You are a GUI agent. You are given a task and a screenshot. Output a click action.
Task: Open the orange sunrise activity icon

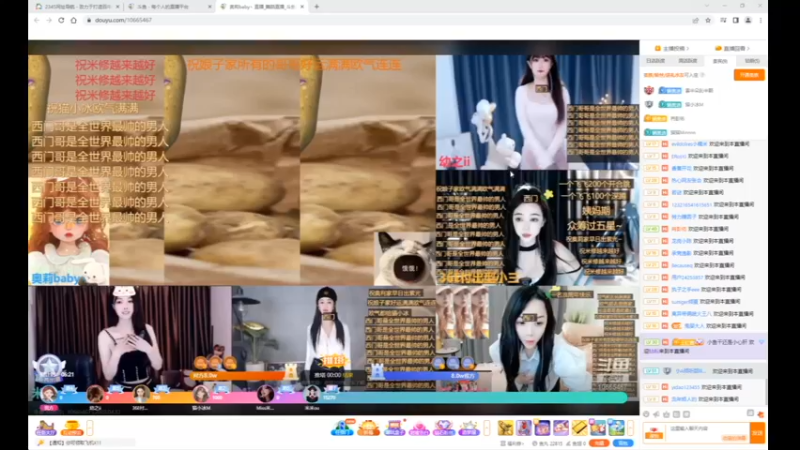click(x=368, y=428)
